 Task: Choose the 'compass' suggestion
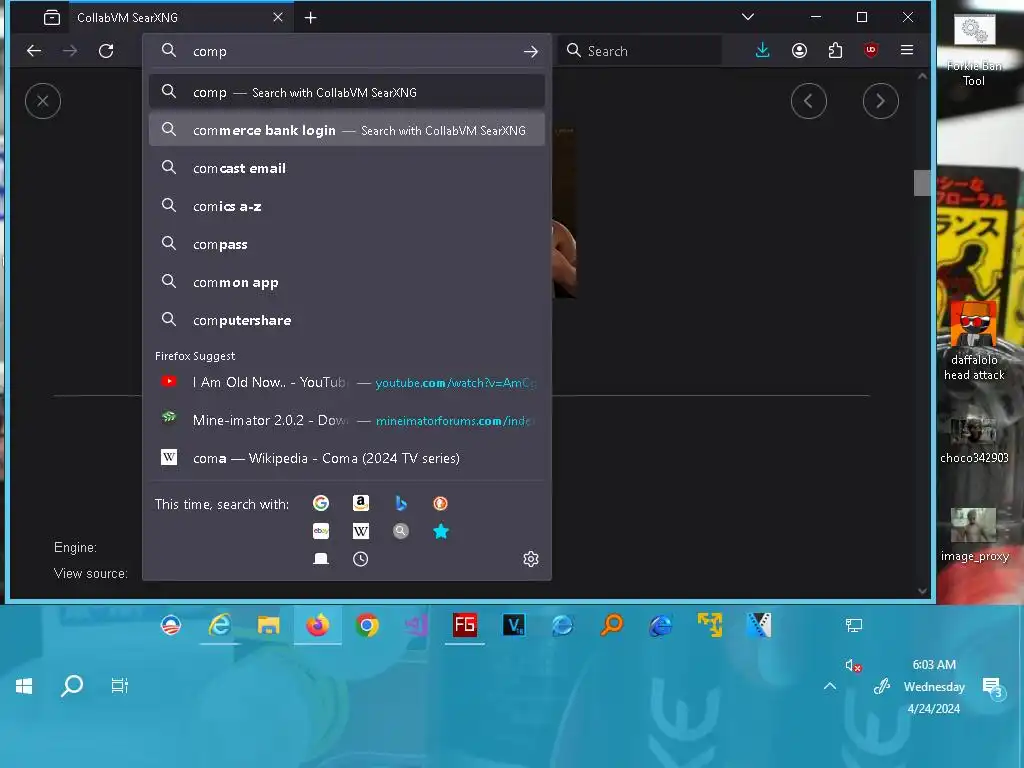tap(347, 244)
